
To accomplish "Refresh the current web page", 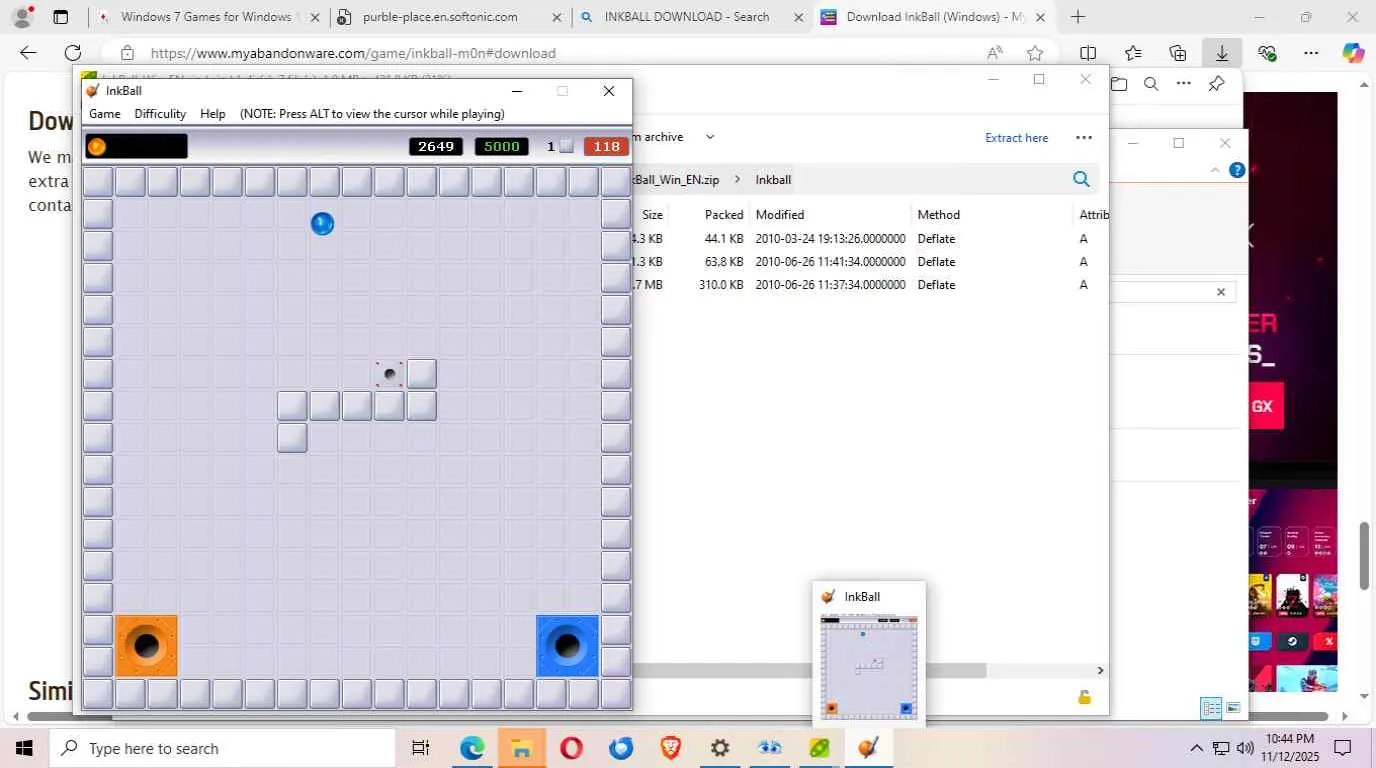I will 73,53.
